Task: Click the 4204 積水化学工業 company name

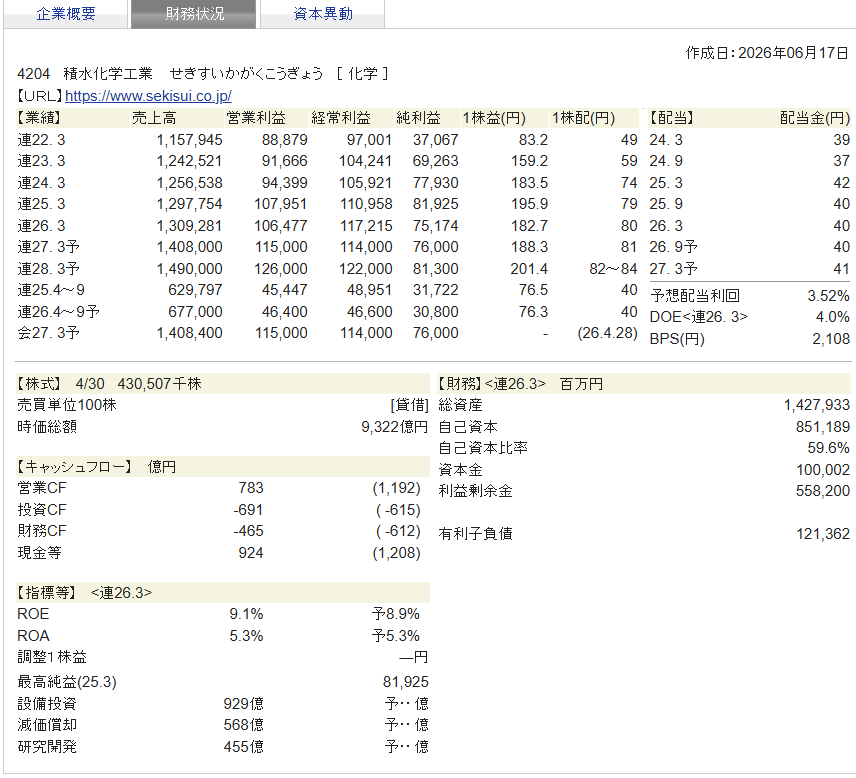Action: (85, 73)
